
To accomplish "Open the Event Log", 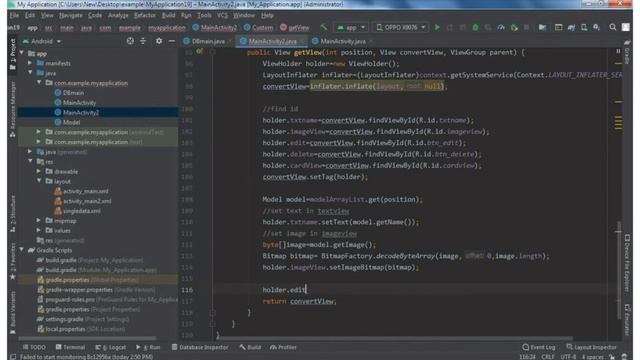I will pyautogui.click(x=539, y=347).
